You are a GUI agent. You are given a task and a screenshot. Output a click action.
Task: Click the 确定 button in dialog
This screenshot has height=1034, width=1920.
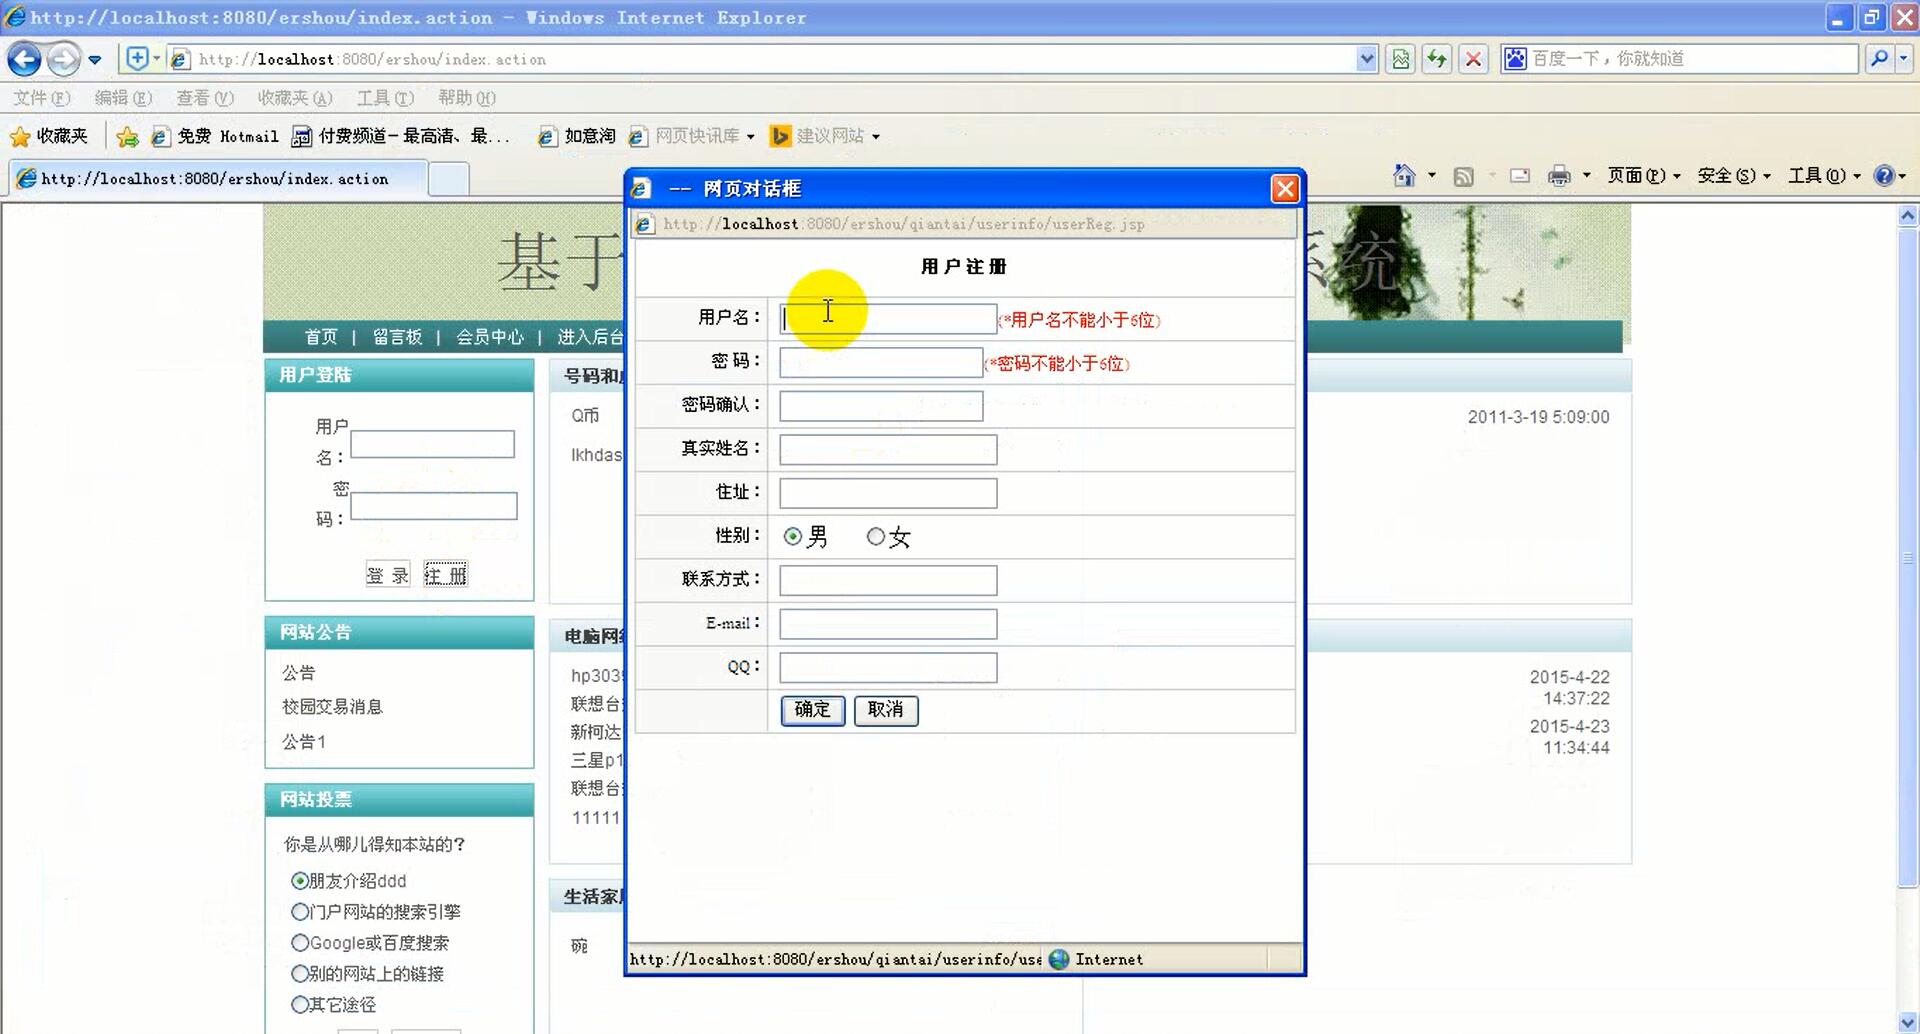[813, 710]
